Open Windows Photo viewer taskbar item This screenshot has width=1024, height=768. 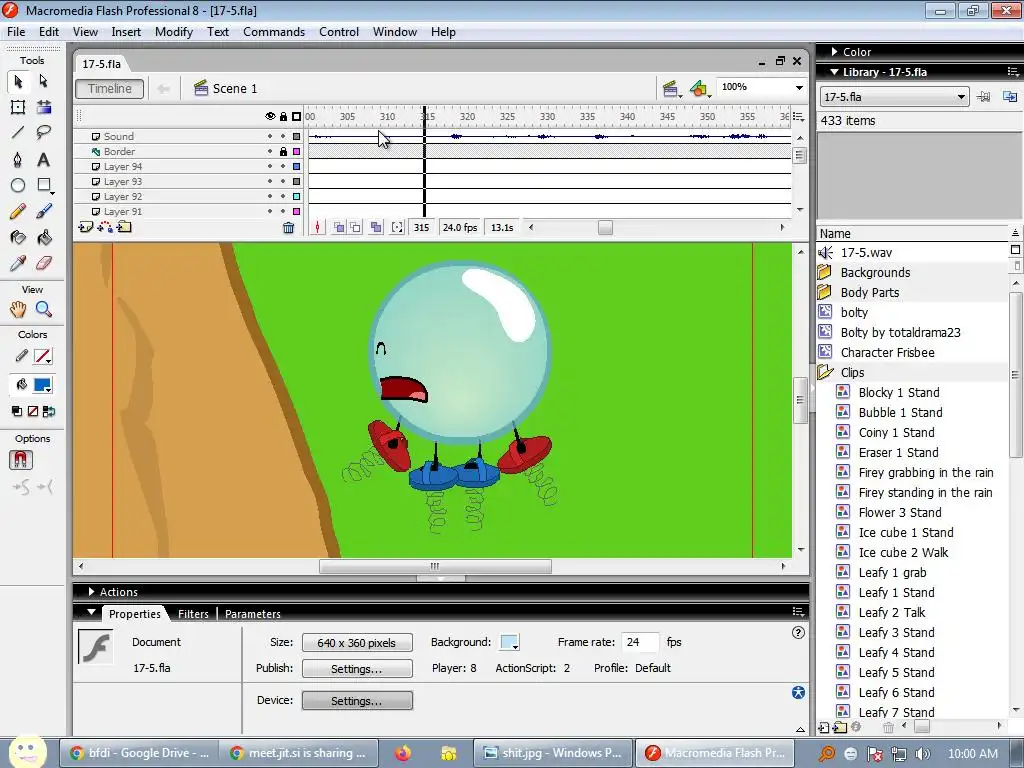click(552, 753)
